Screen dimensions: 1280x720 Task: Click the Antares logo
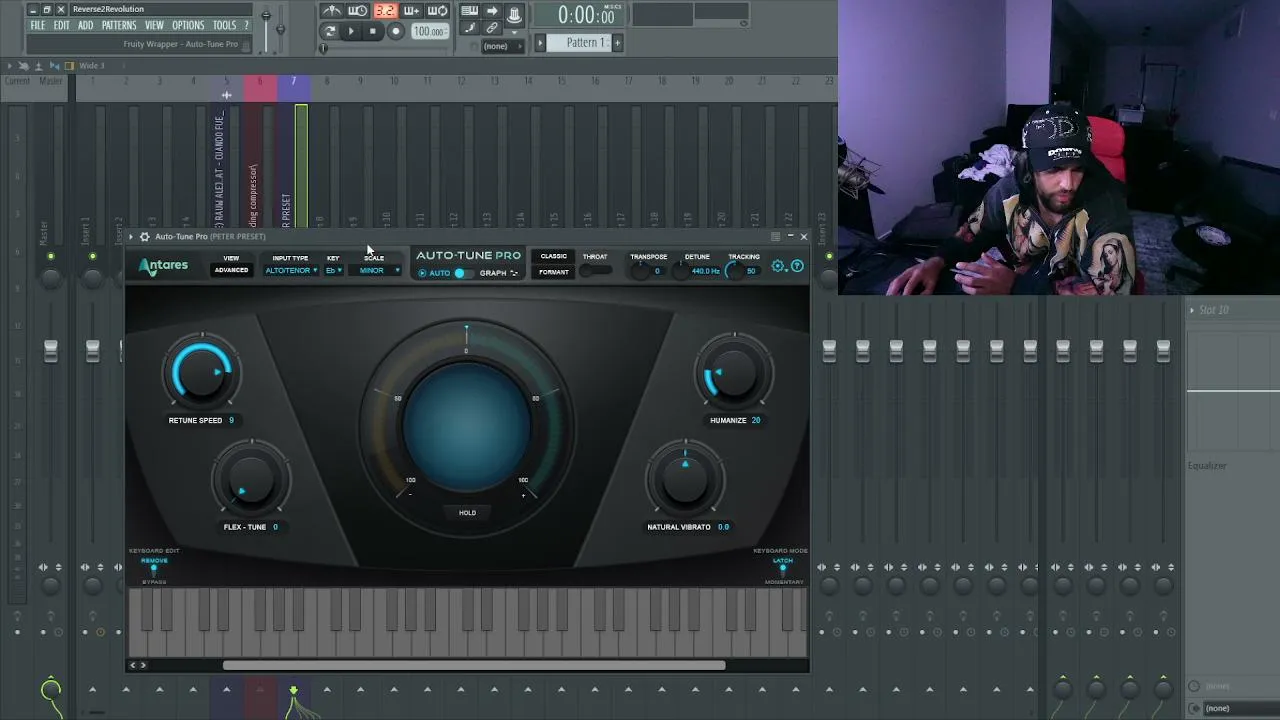(163, 266)
